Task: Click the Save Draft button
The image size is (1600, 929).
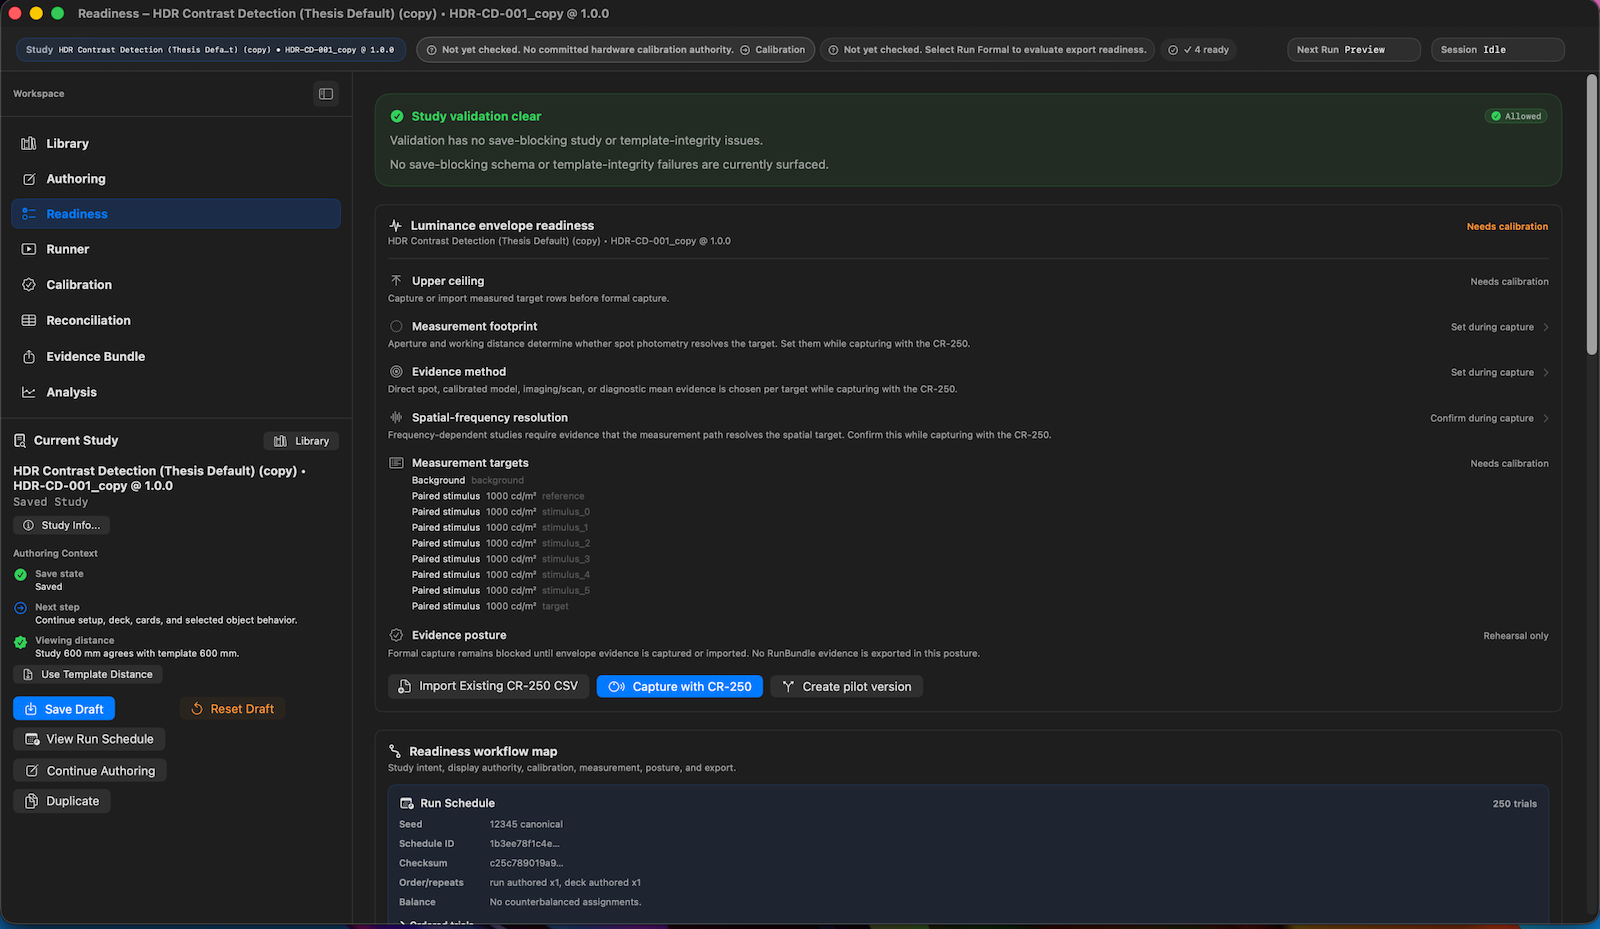Action: coord(64,709)
